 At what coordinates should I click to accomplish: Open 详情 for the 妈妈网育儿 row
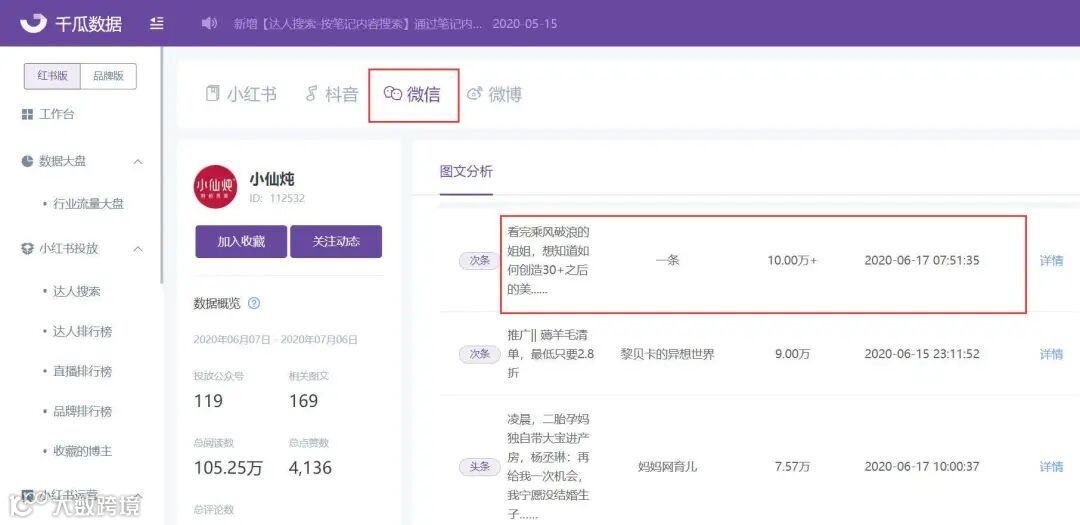click(1051, 466)
